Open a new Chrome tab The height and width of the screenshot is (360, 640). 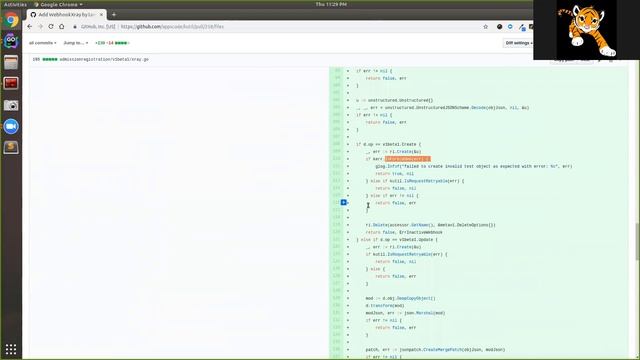point(114,15)
